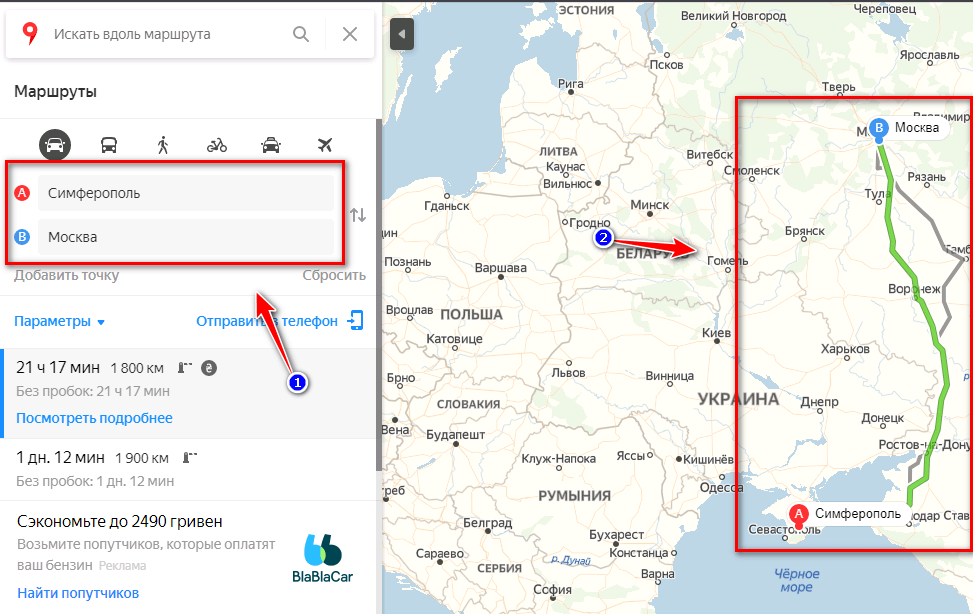Click Сбросить to reset route

pos(334,275)
